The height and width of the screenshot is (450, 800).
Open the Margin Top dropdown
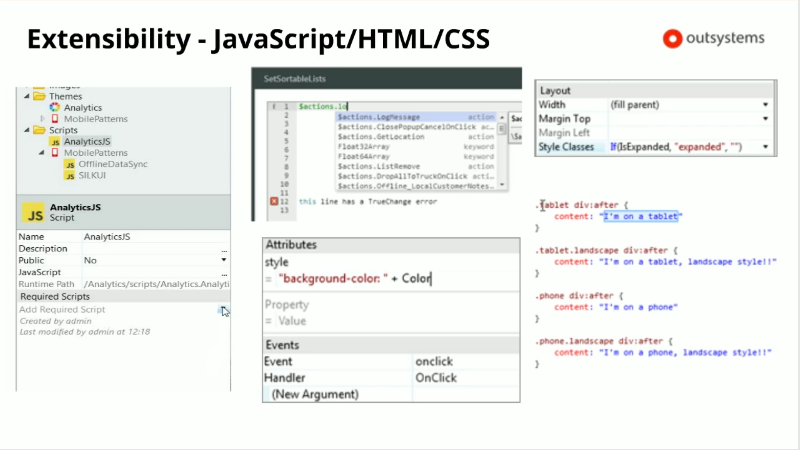765,118
